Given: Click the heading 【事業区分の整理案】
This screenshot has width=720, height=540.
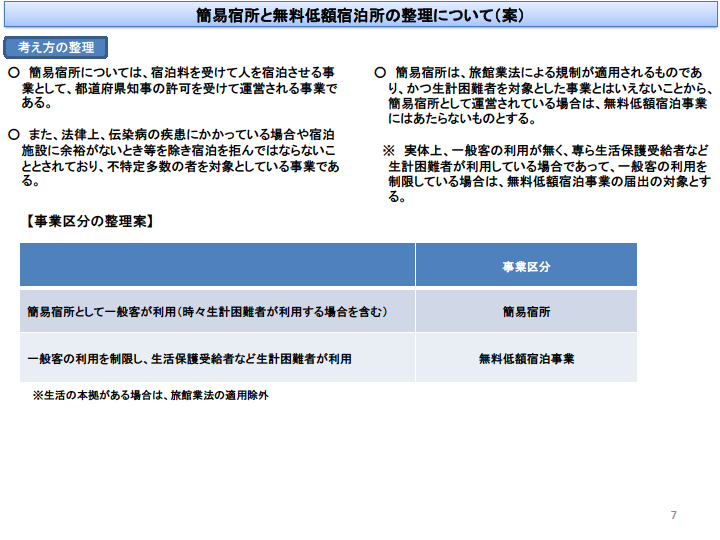Looking at the screenshot, I should (x=90, y=221).
